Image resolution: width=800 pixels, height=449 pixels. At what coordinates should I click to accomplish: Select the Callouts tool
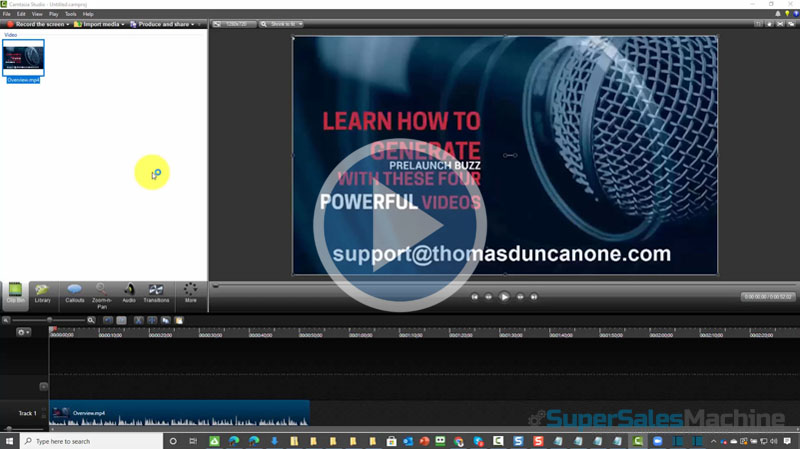(x=75, y=293)
